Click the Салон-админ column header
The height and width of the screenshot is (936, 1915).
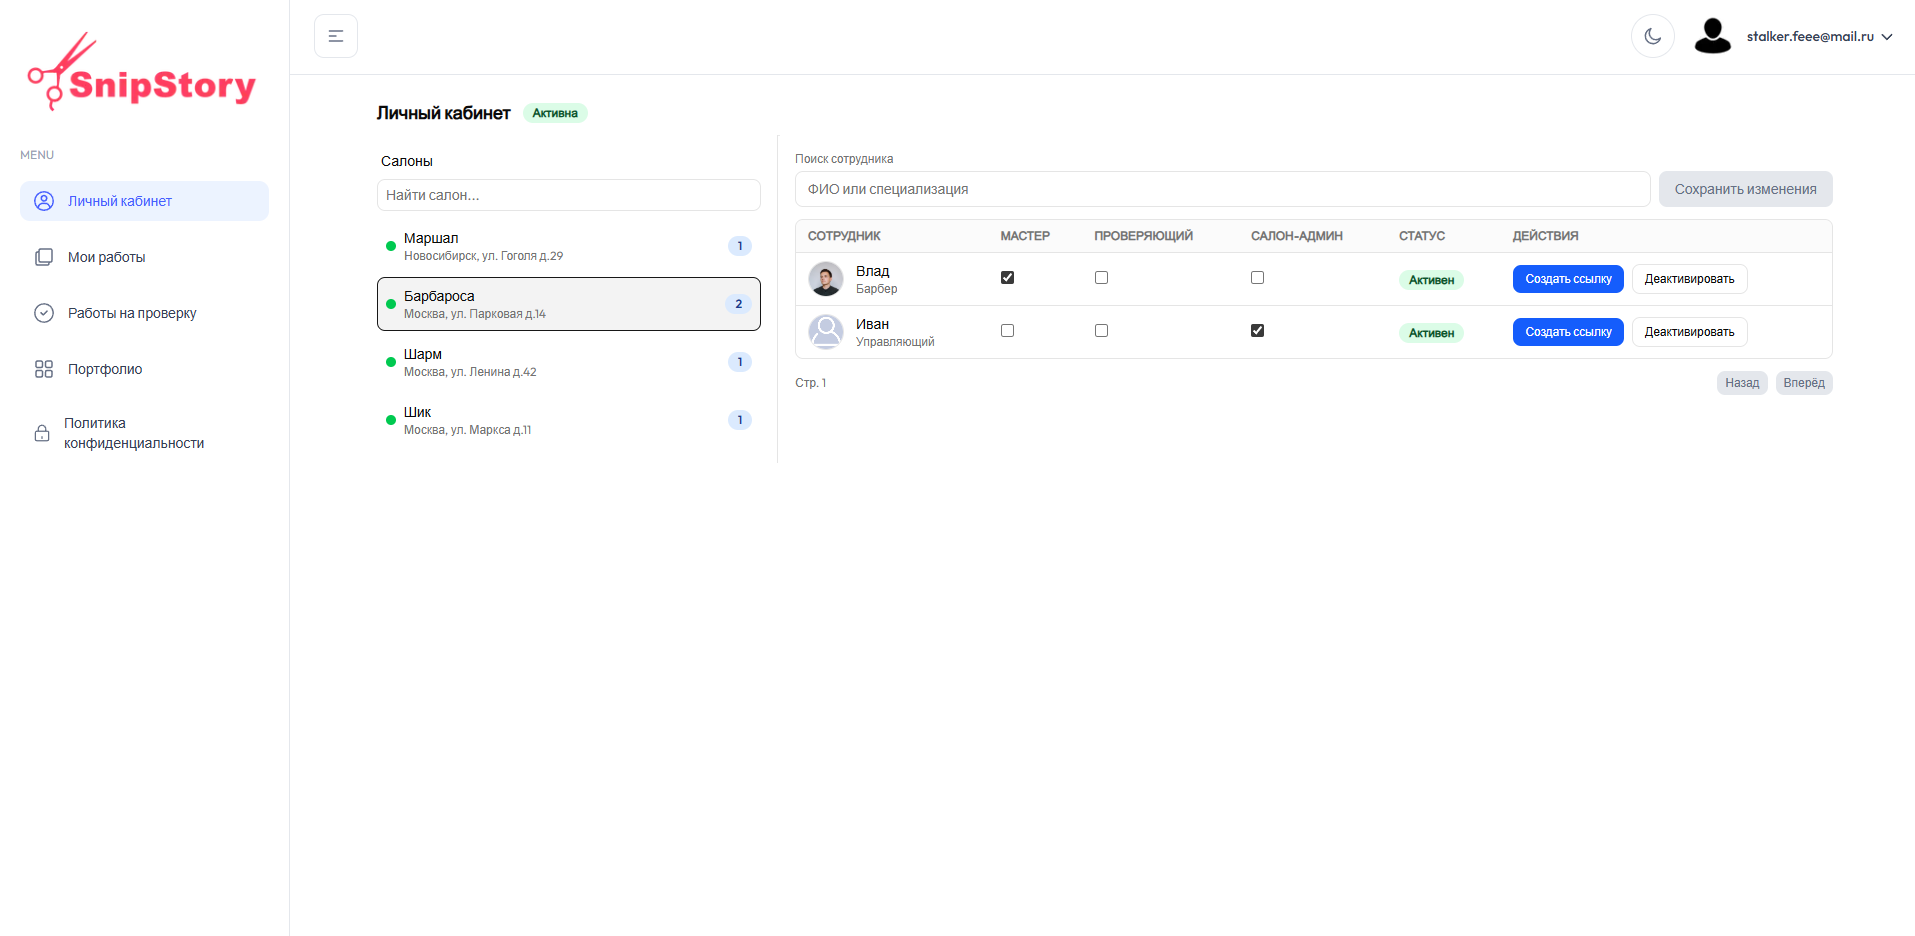point(1297,236)
